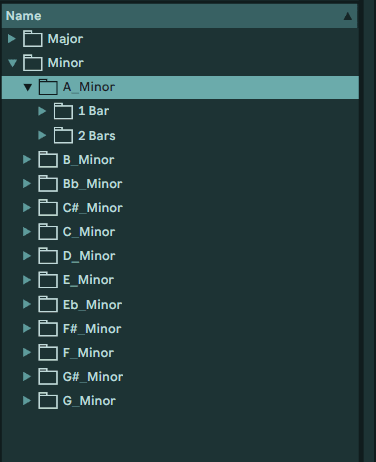Screen dimensions: 376x462
Task: Click the 2 Bars folder icon
Action: 63,135
